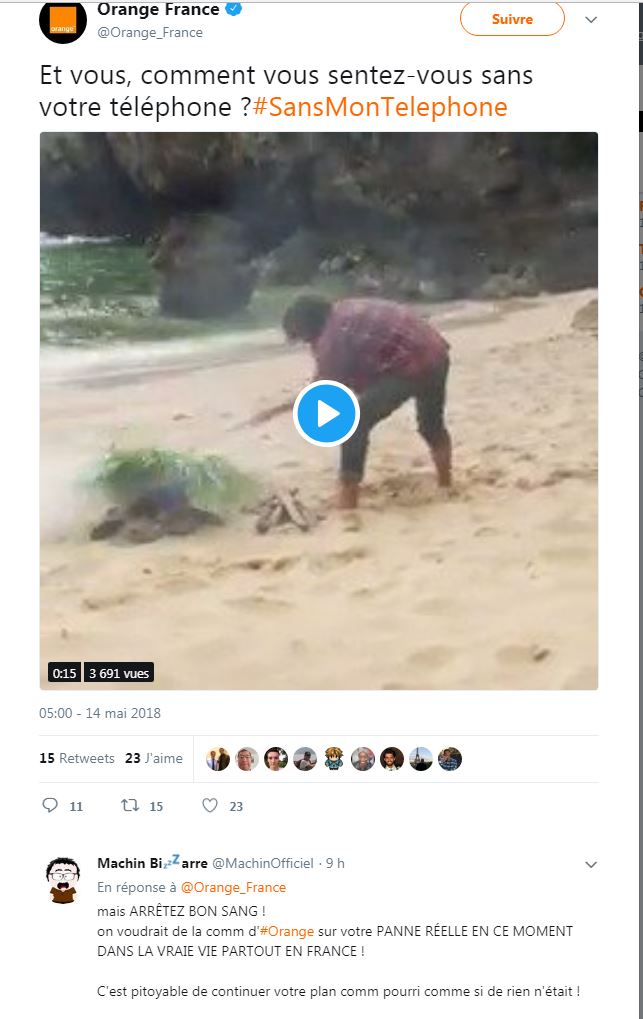Click the verified badge next to Orange France

[x=234, y=10]
